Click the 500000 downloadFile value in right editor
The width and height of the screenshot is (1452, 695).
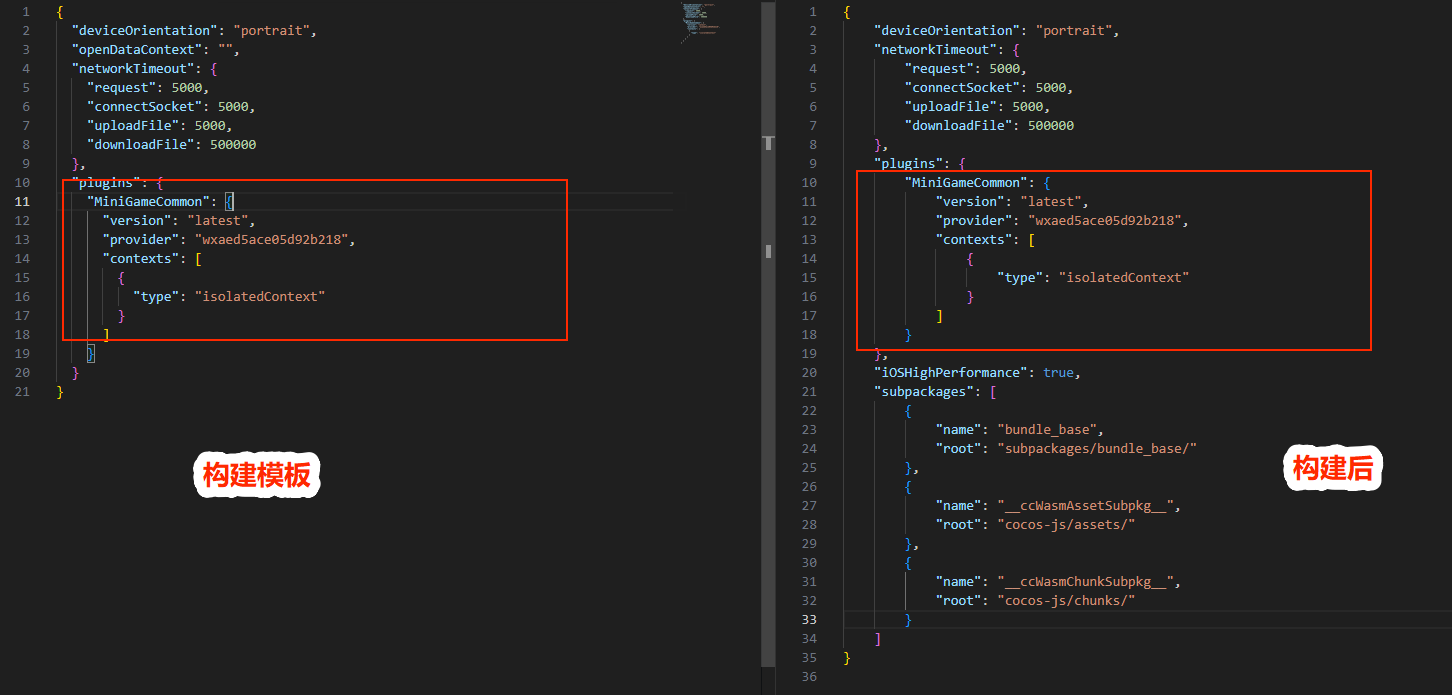pyautogui.click(x=1051, y=125)
